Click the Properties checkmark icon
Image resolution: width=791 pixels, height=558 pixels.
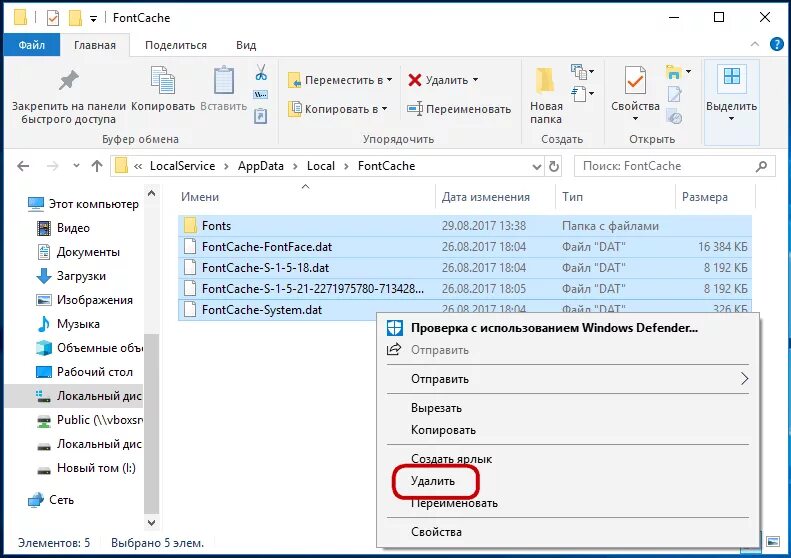(635, 80)
